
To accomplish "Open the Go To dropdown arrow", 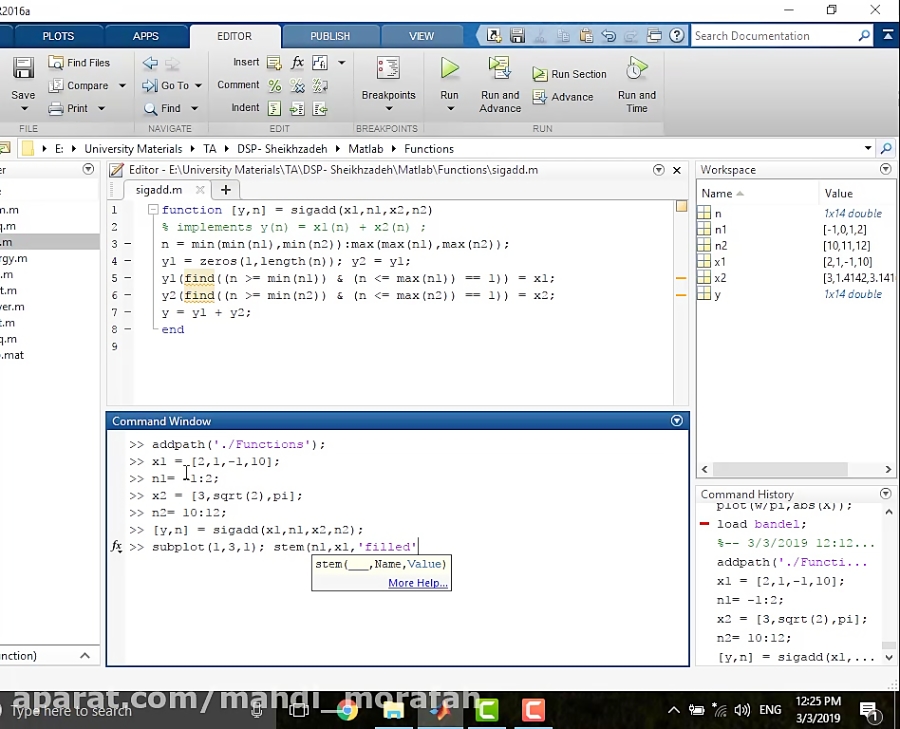I will 197,86.
